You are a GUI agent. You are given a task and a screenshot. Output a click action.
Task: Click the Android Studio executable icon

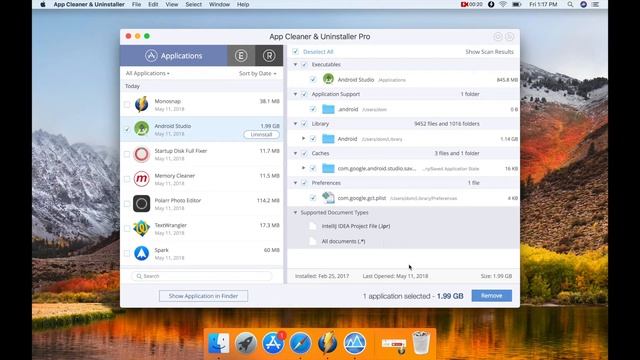click(x=328, y=79)
